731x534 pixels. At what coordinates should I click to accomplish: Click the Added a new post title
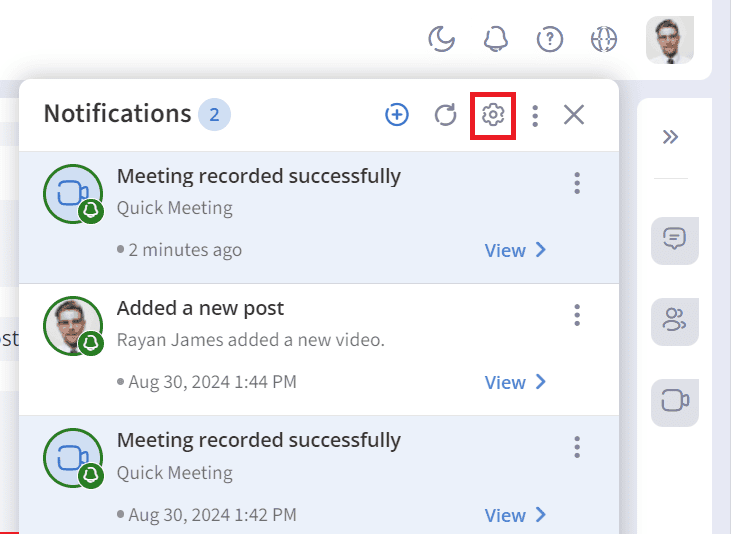(201, 308)
